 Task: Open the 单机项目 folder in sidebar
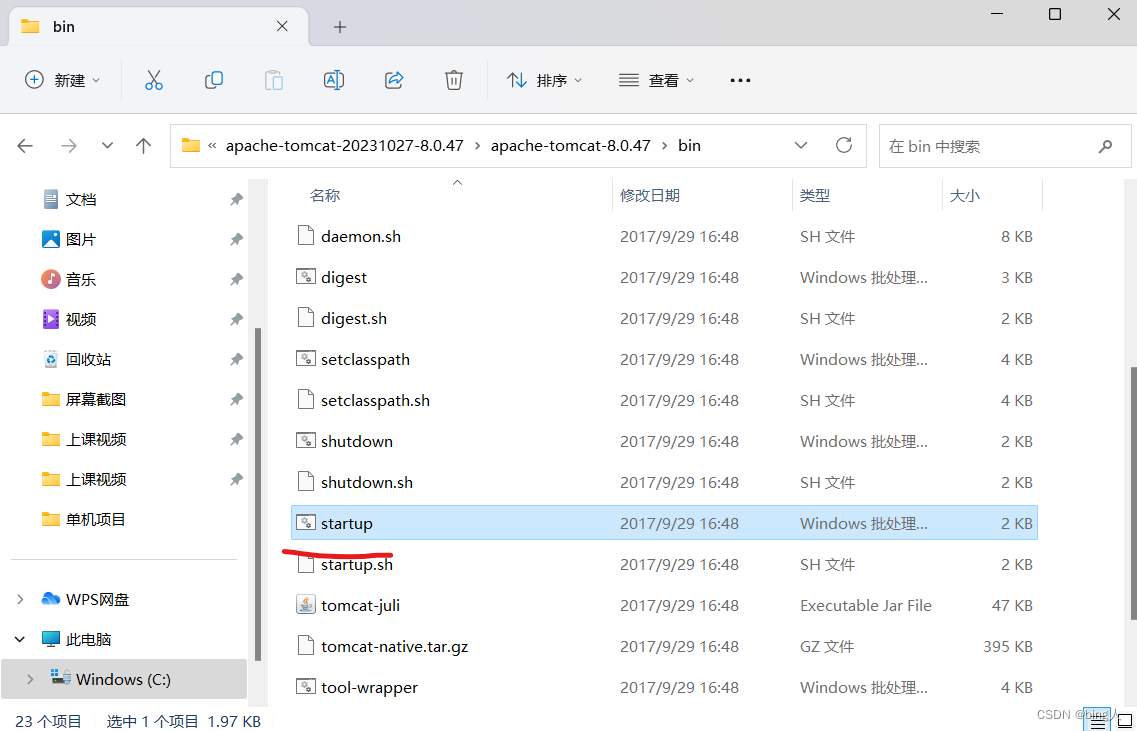(96, 519)
